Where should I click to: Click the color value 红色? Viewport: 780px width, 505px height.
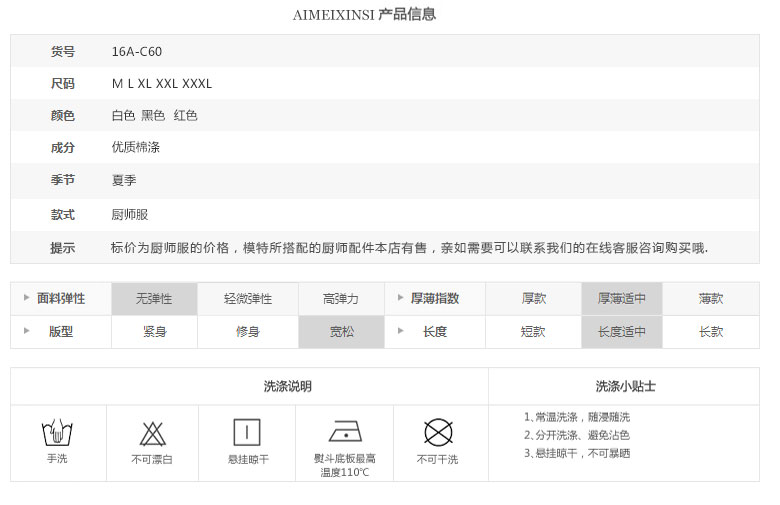pos(186,115)
